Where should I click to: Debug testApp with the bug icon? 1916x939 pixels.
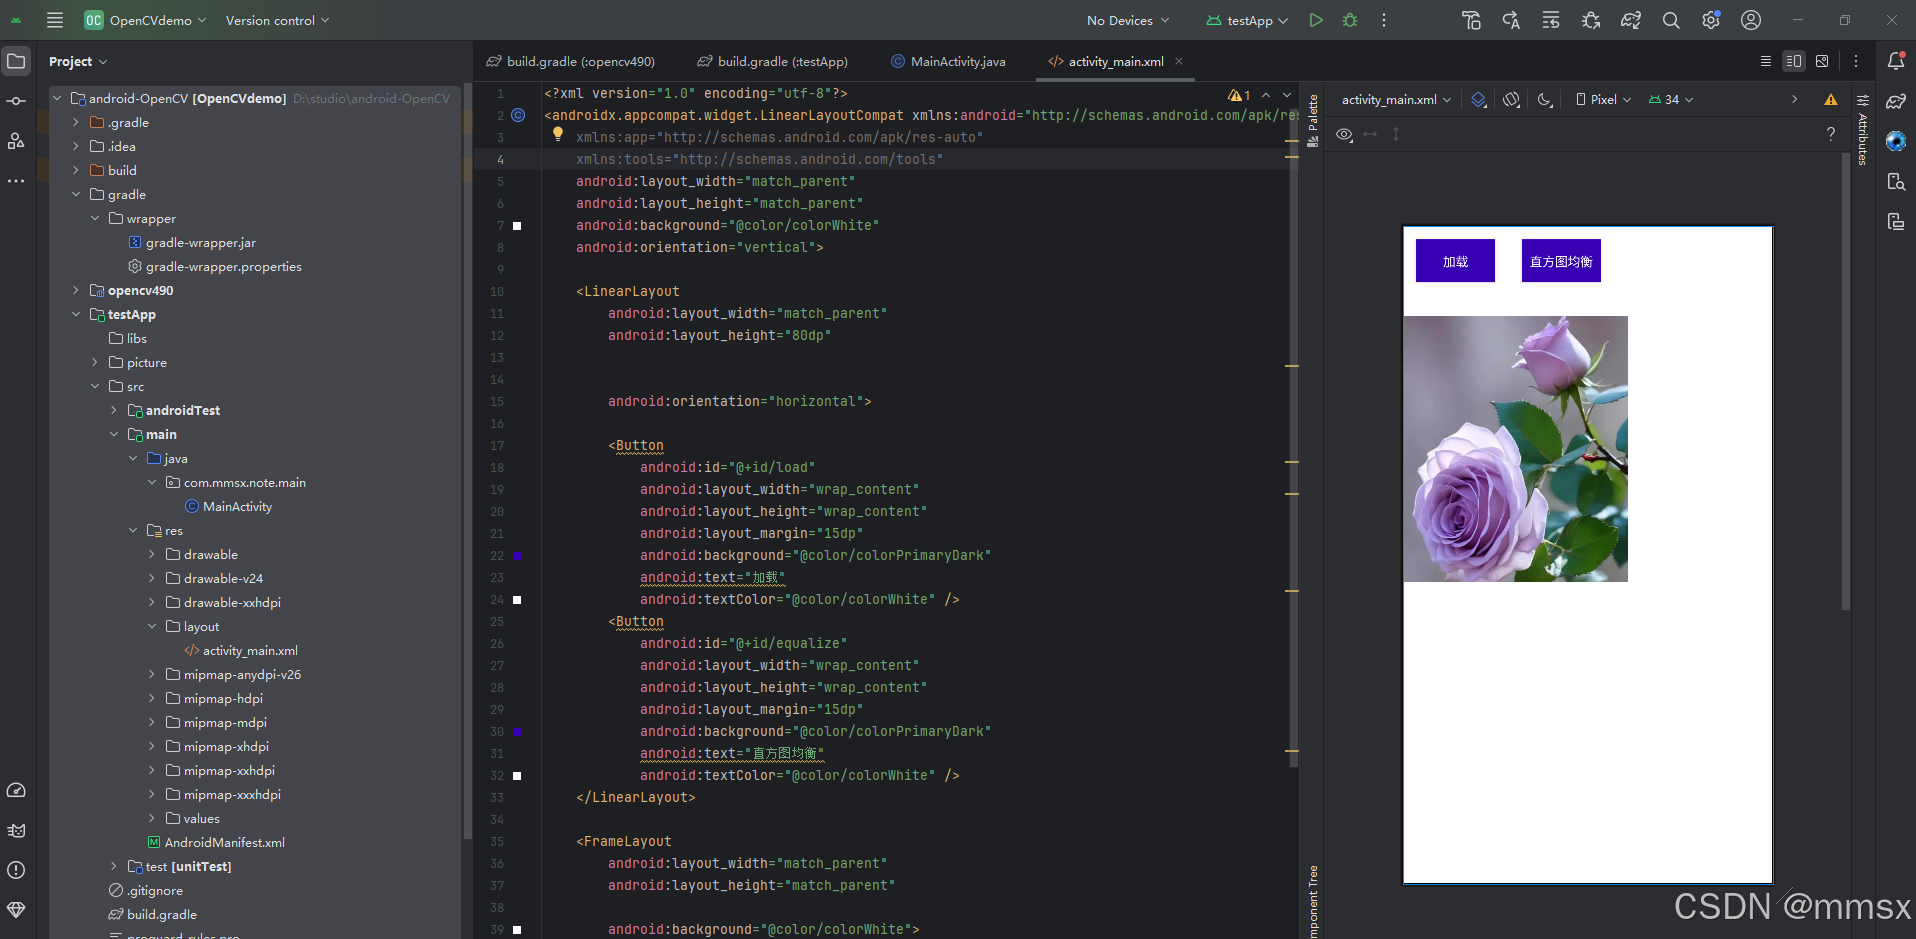pos(1350,20)
